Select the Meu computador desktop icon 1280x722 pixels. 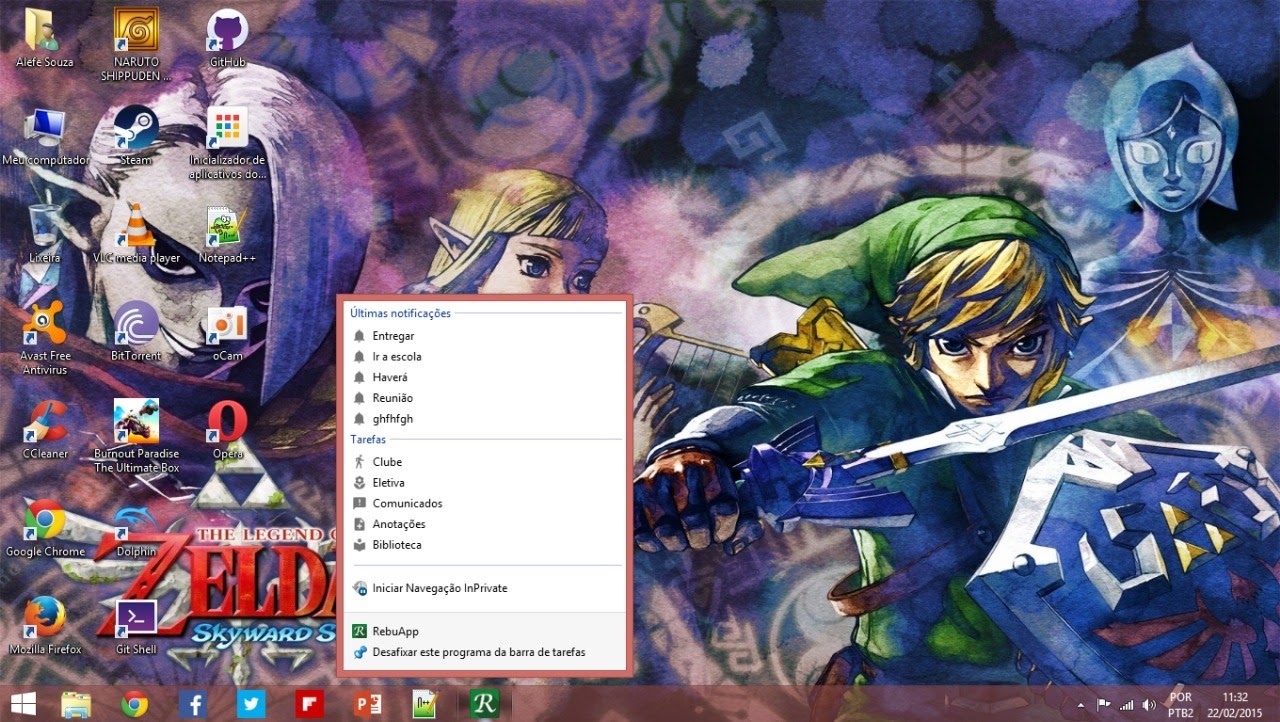coord(45,136)
